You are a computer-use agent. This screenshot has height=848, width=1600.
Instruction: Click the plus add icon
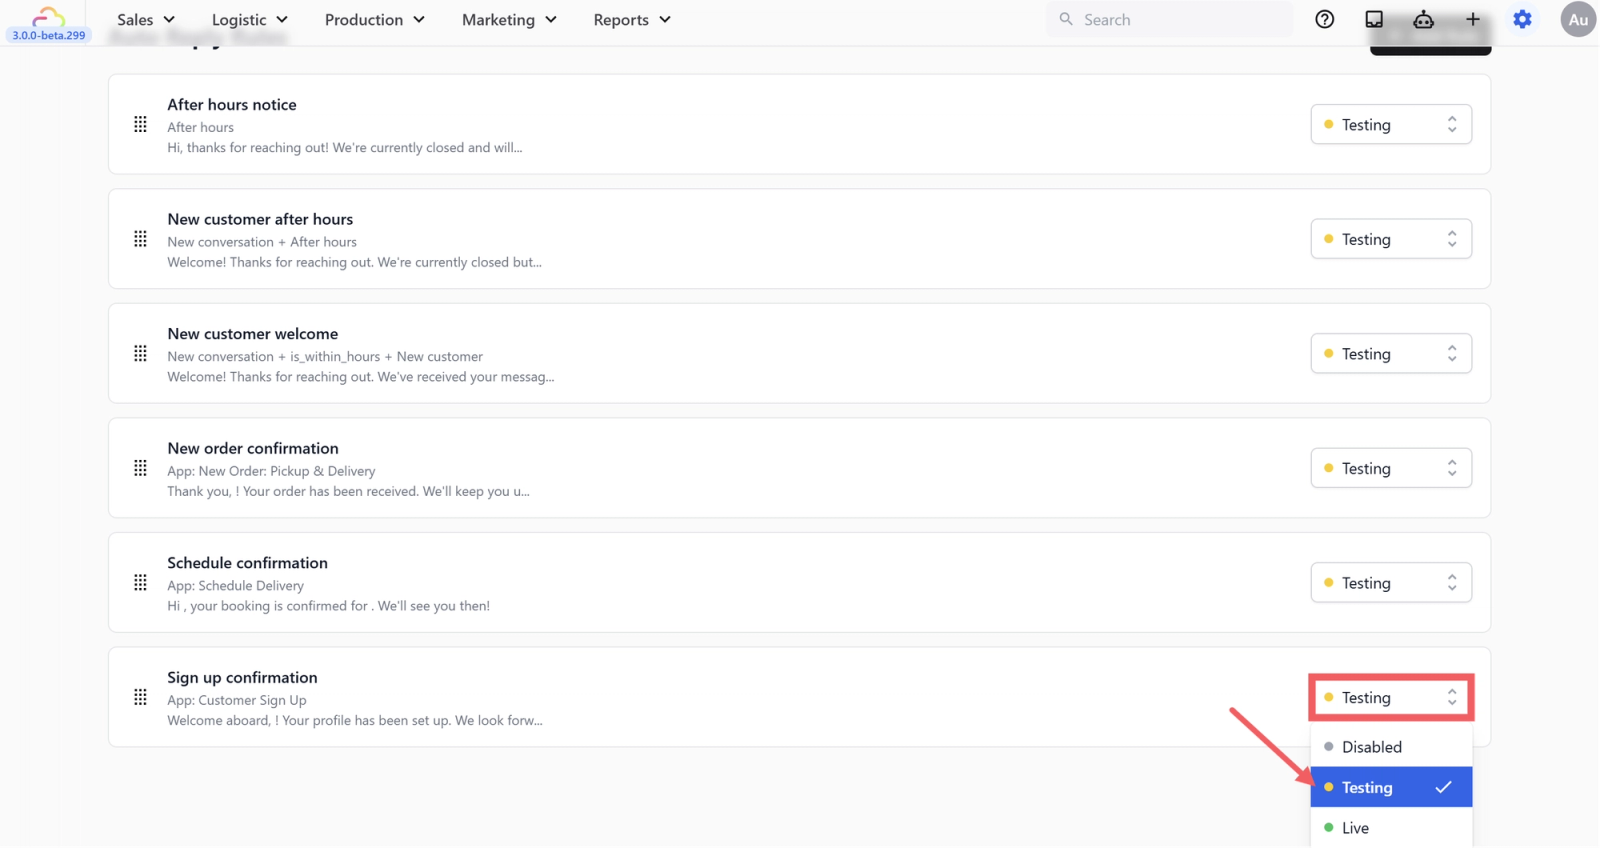pyautogui.click(x=1472, y=19)
